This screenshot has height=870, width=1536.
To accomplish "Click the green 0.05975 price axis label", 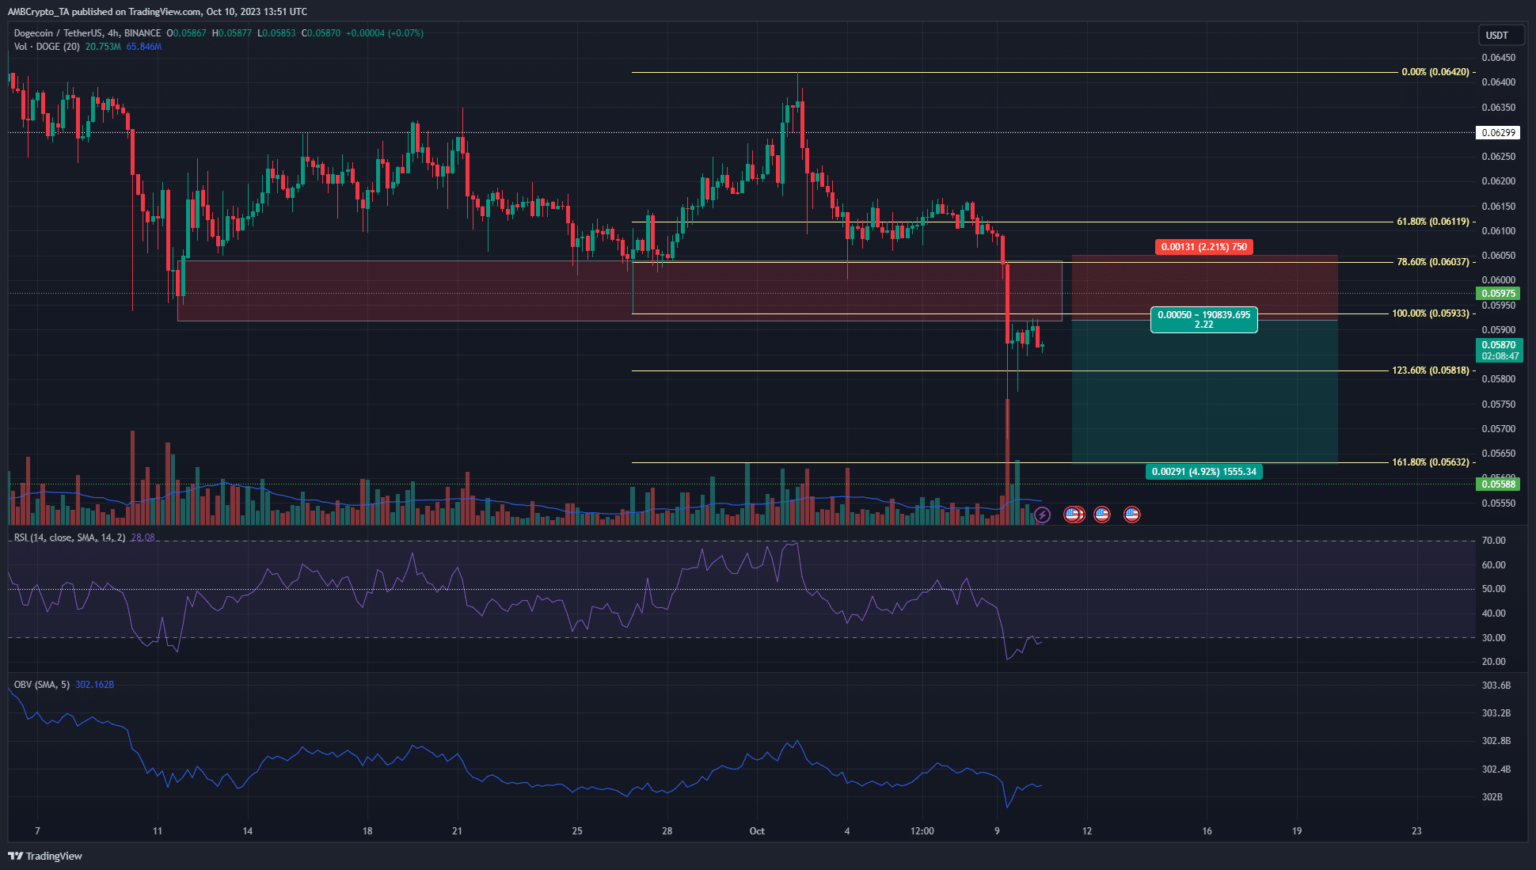I will (1498, 294).
